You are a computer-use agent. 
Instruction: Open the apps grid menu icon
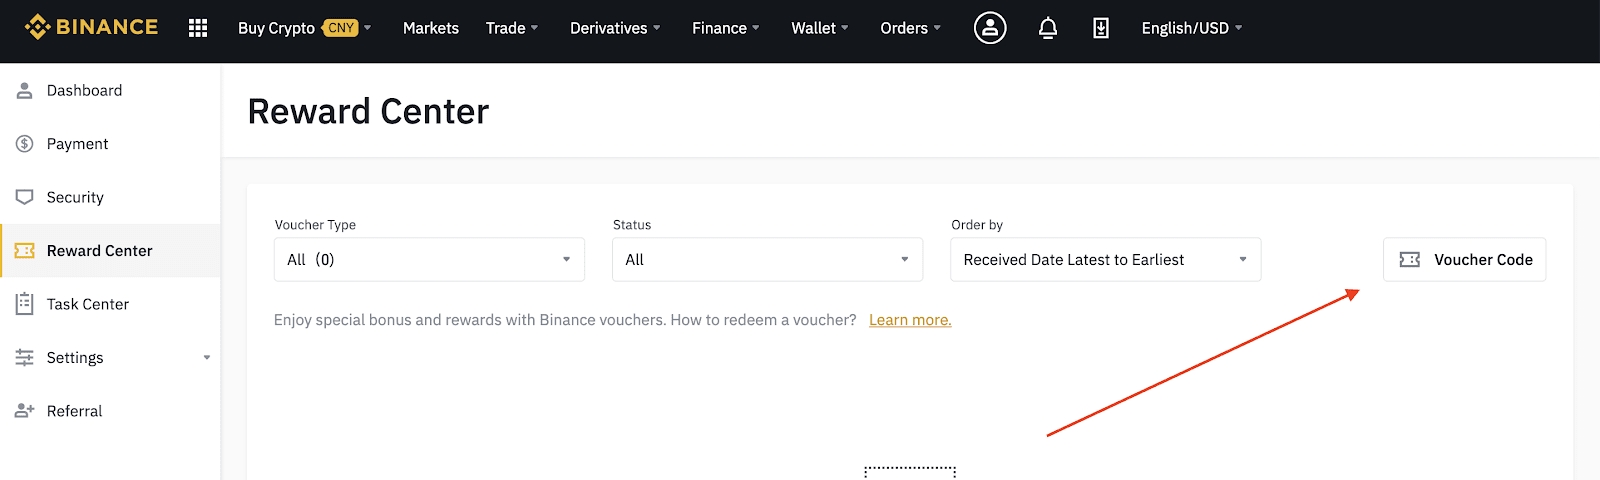tap(198, 28)
